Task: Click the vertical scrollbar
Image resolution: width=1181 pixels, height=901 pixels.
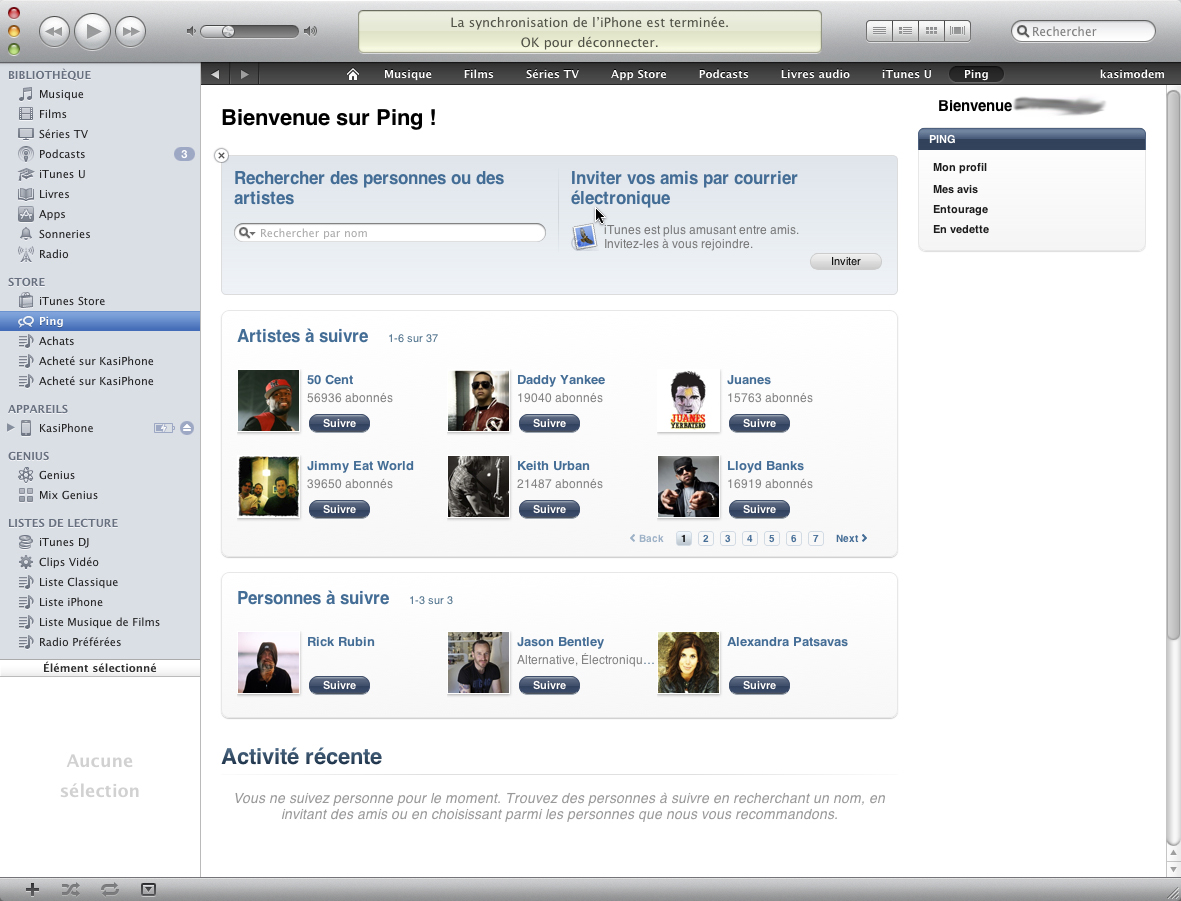Action: click(1173, 365)
